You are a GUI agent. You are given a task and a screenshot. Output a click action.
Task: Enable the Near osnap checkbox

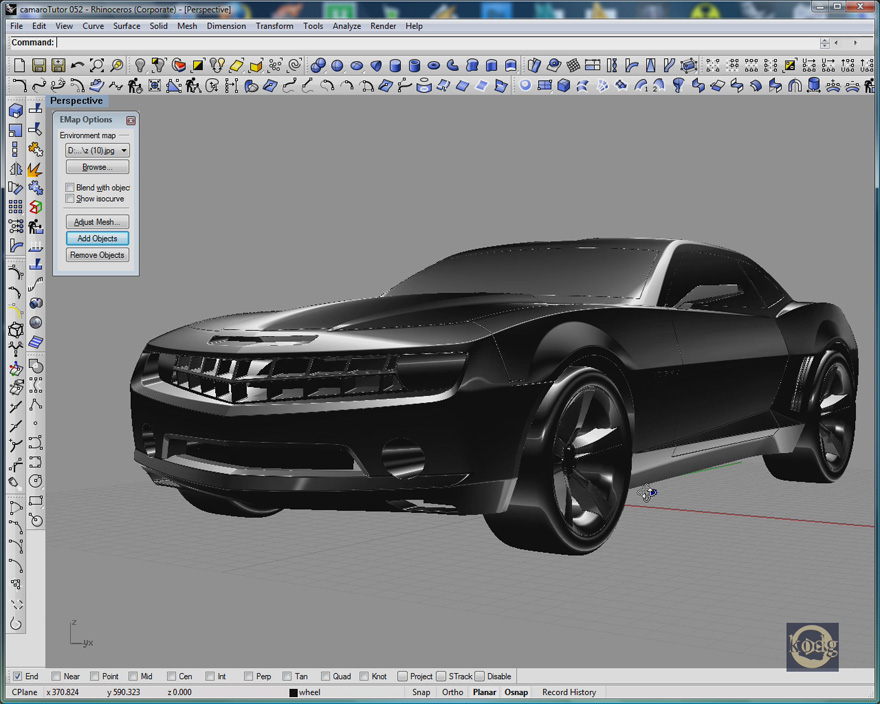[56, 676]
